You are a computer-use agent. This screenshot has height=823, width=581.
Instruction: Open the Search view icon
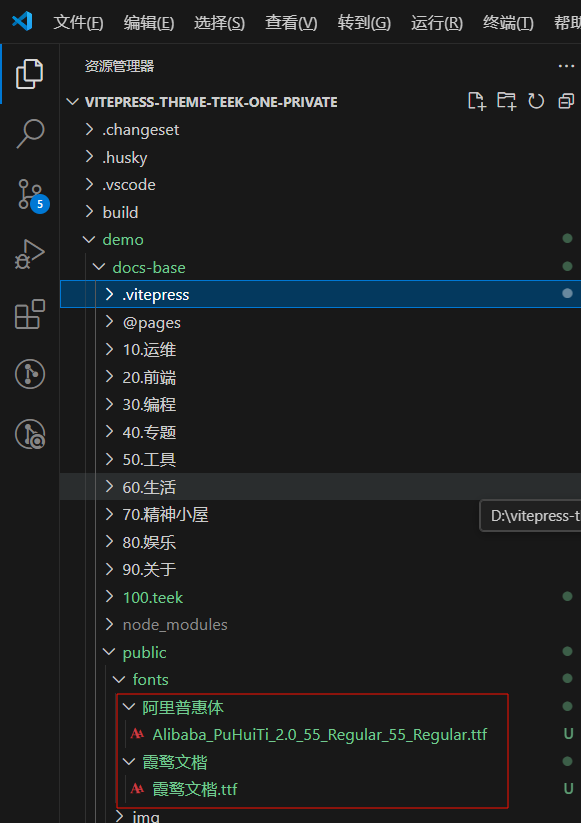[x=30, y=133]
